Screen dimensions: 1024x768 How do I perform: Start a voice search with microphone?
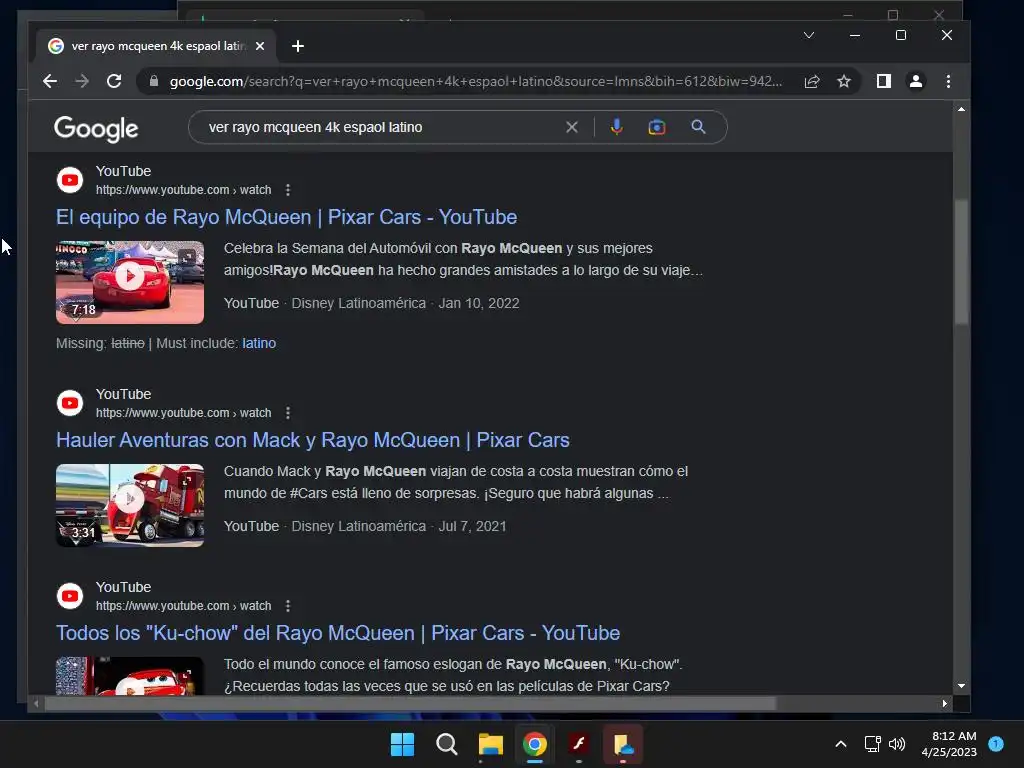(616, 127)
